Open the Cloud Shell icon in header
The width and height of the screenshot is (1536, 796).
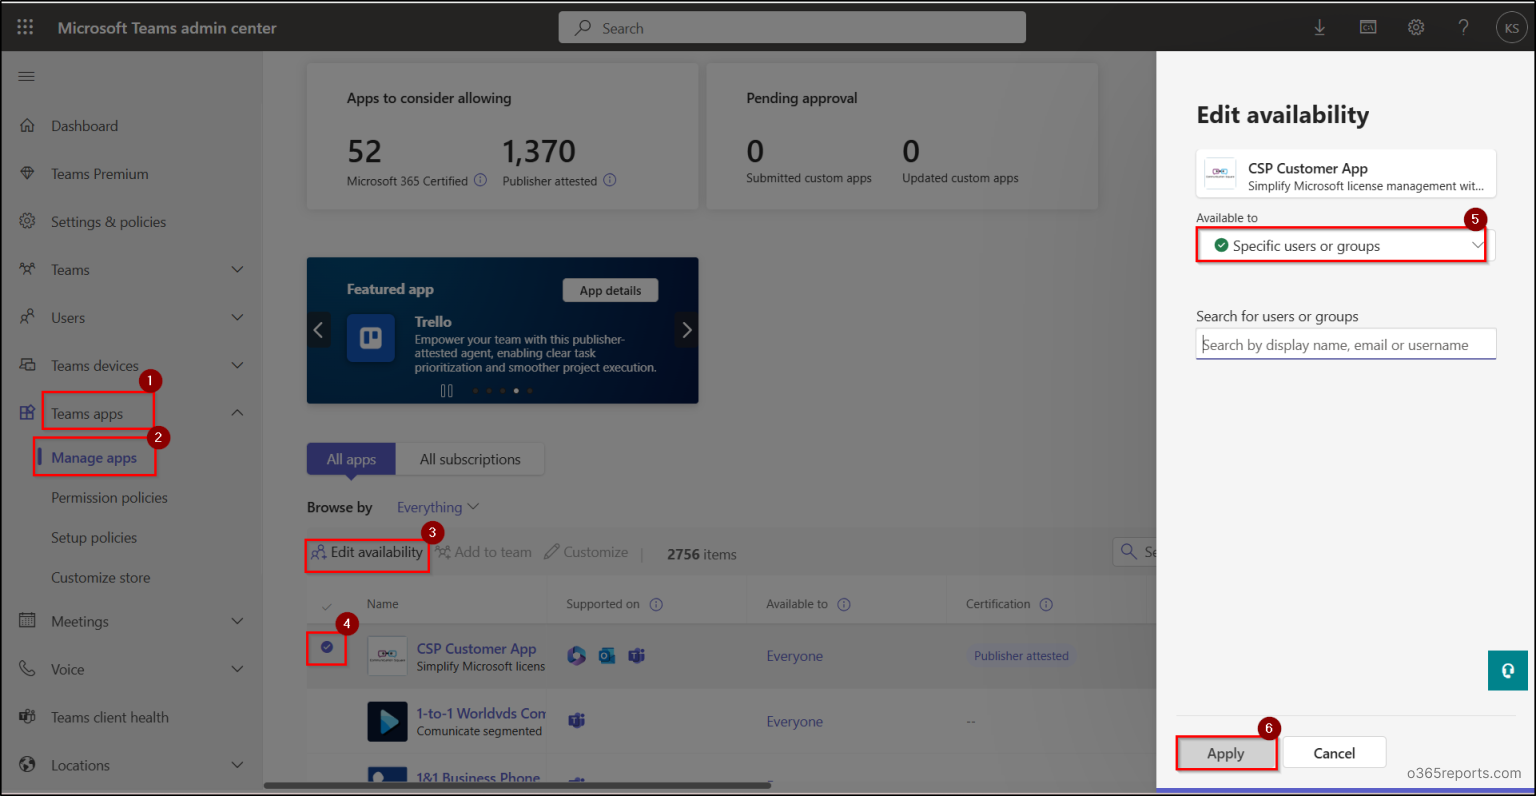pyautogui.click(x=1368, y=28)
